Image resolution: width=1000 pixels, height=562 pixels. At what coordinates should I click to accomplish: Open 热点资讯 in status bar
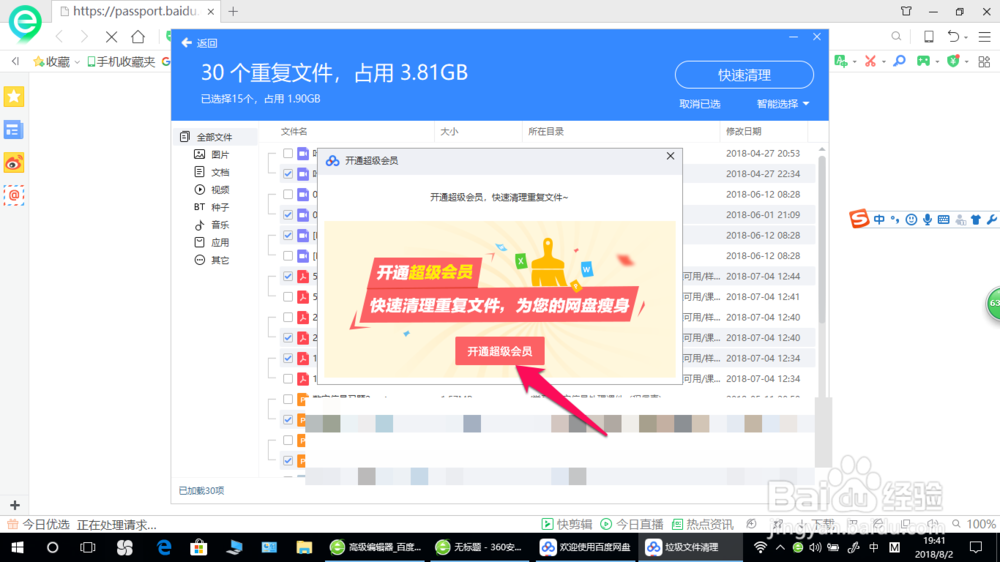[703, 524]
